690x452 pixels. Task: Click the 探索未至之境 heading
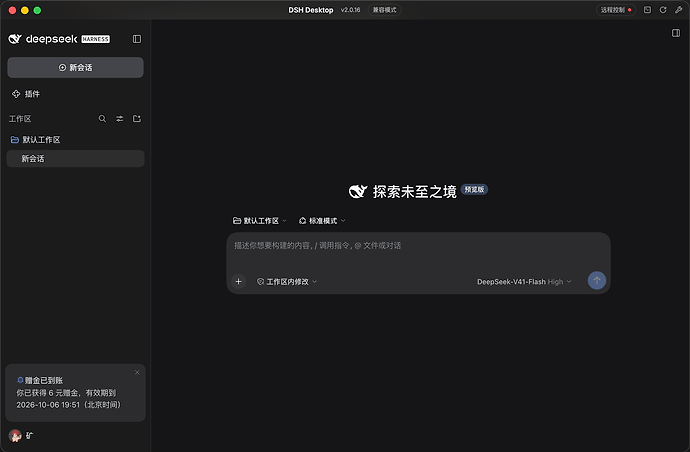415,191
